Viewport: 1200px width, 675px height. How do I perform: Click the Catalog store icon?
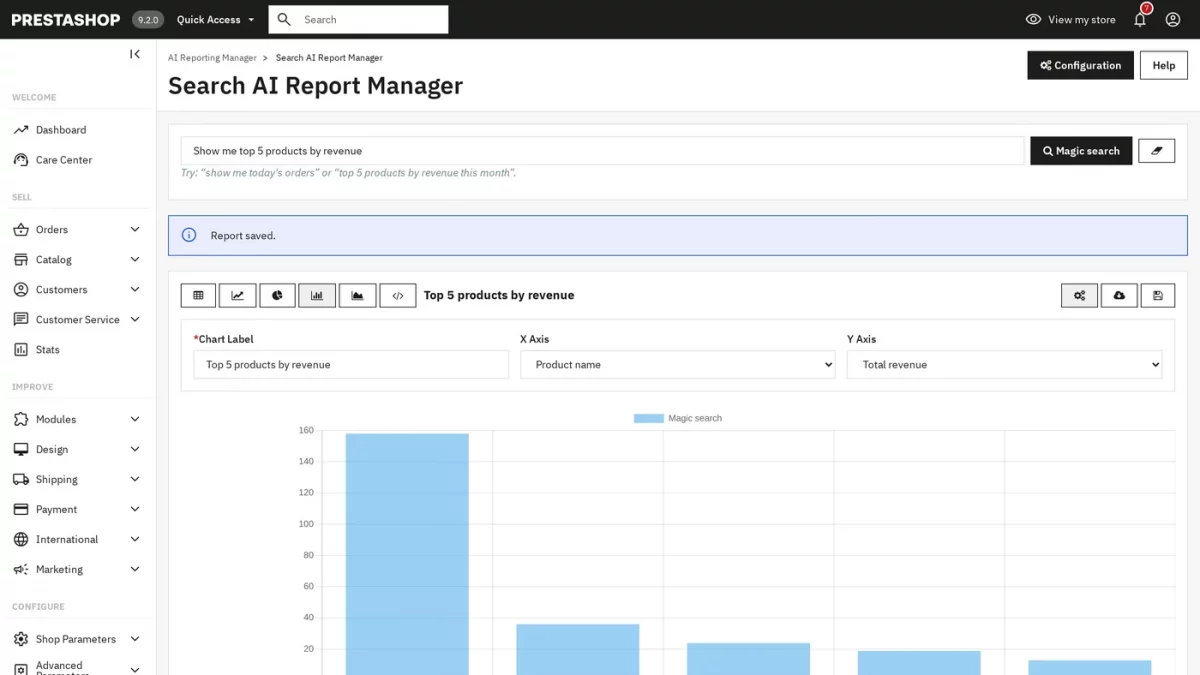20,260
